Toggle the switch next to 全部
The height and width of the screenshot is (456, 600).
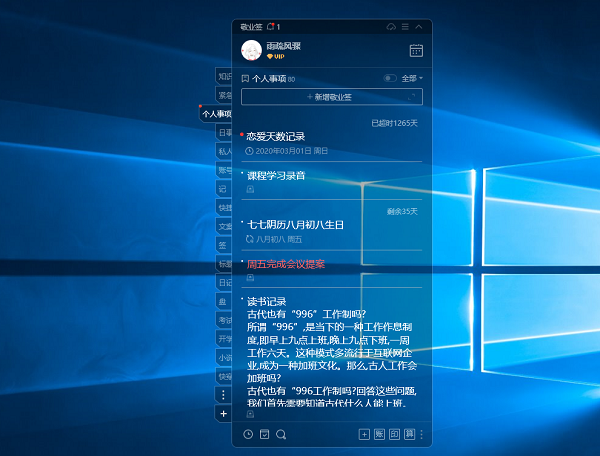(x=390, y=78)
